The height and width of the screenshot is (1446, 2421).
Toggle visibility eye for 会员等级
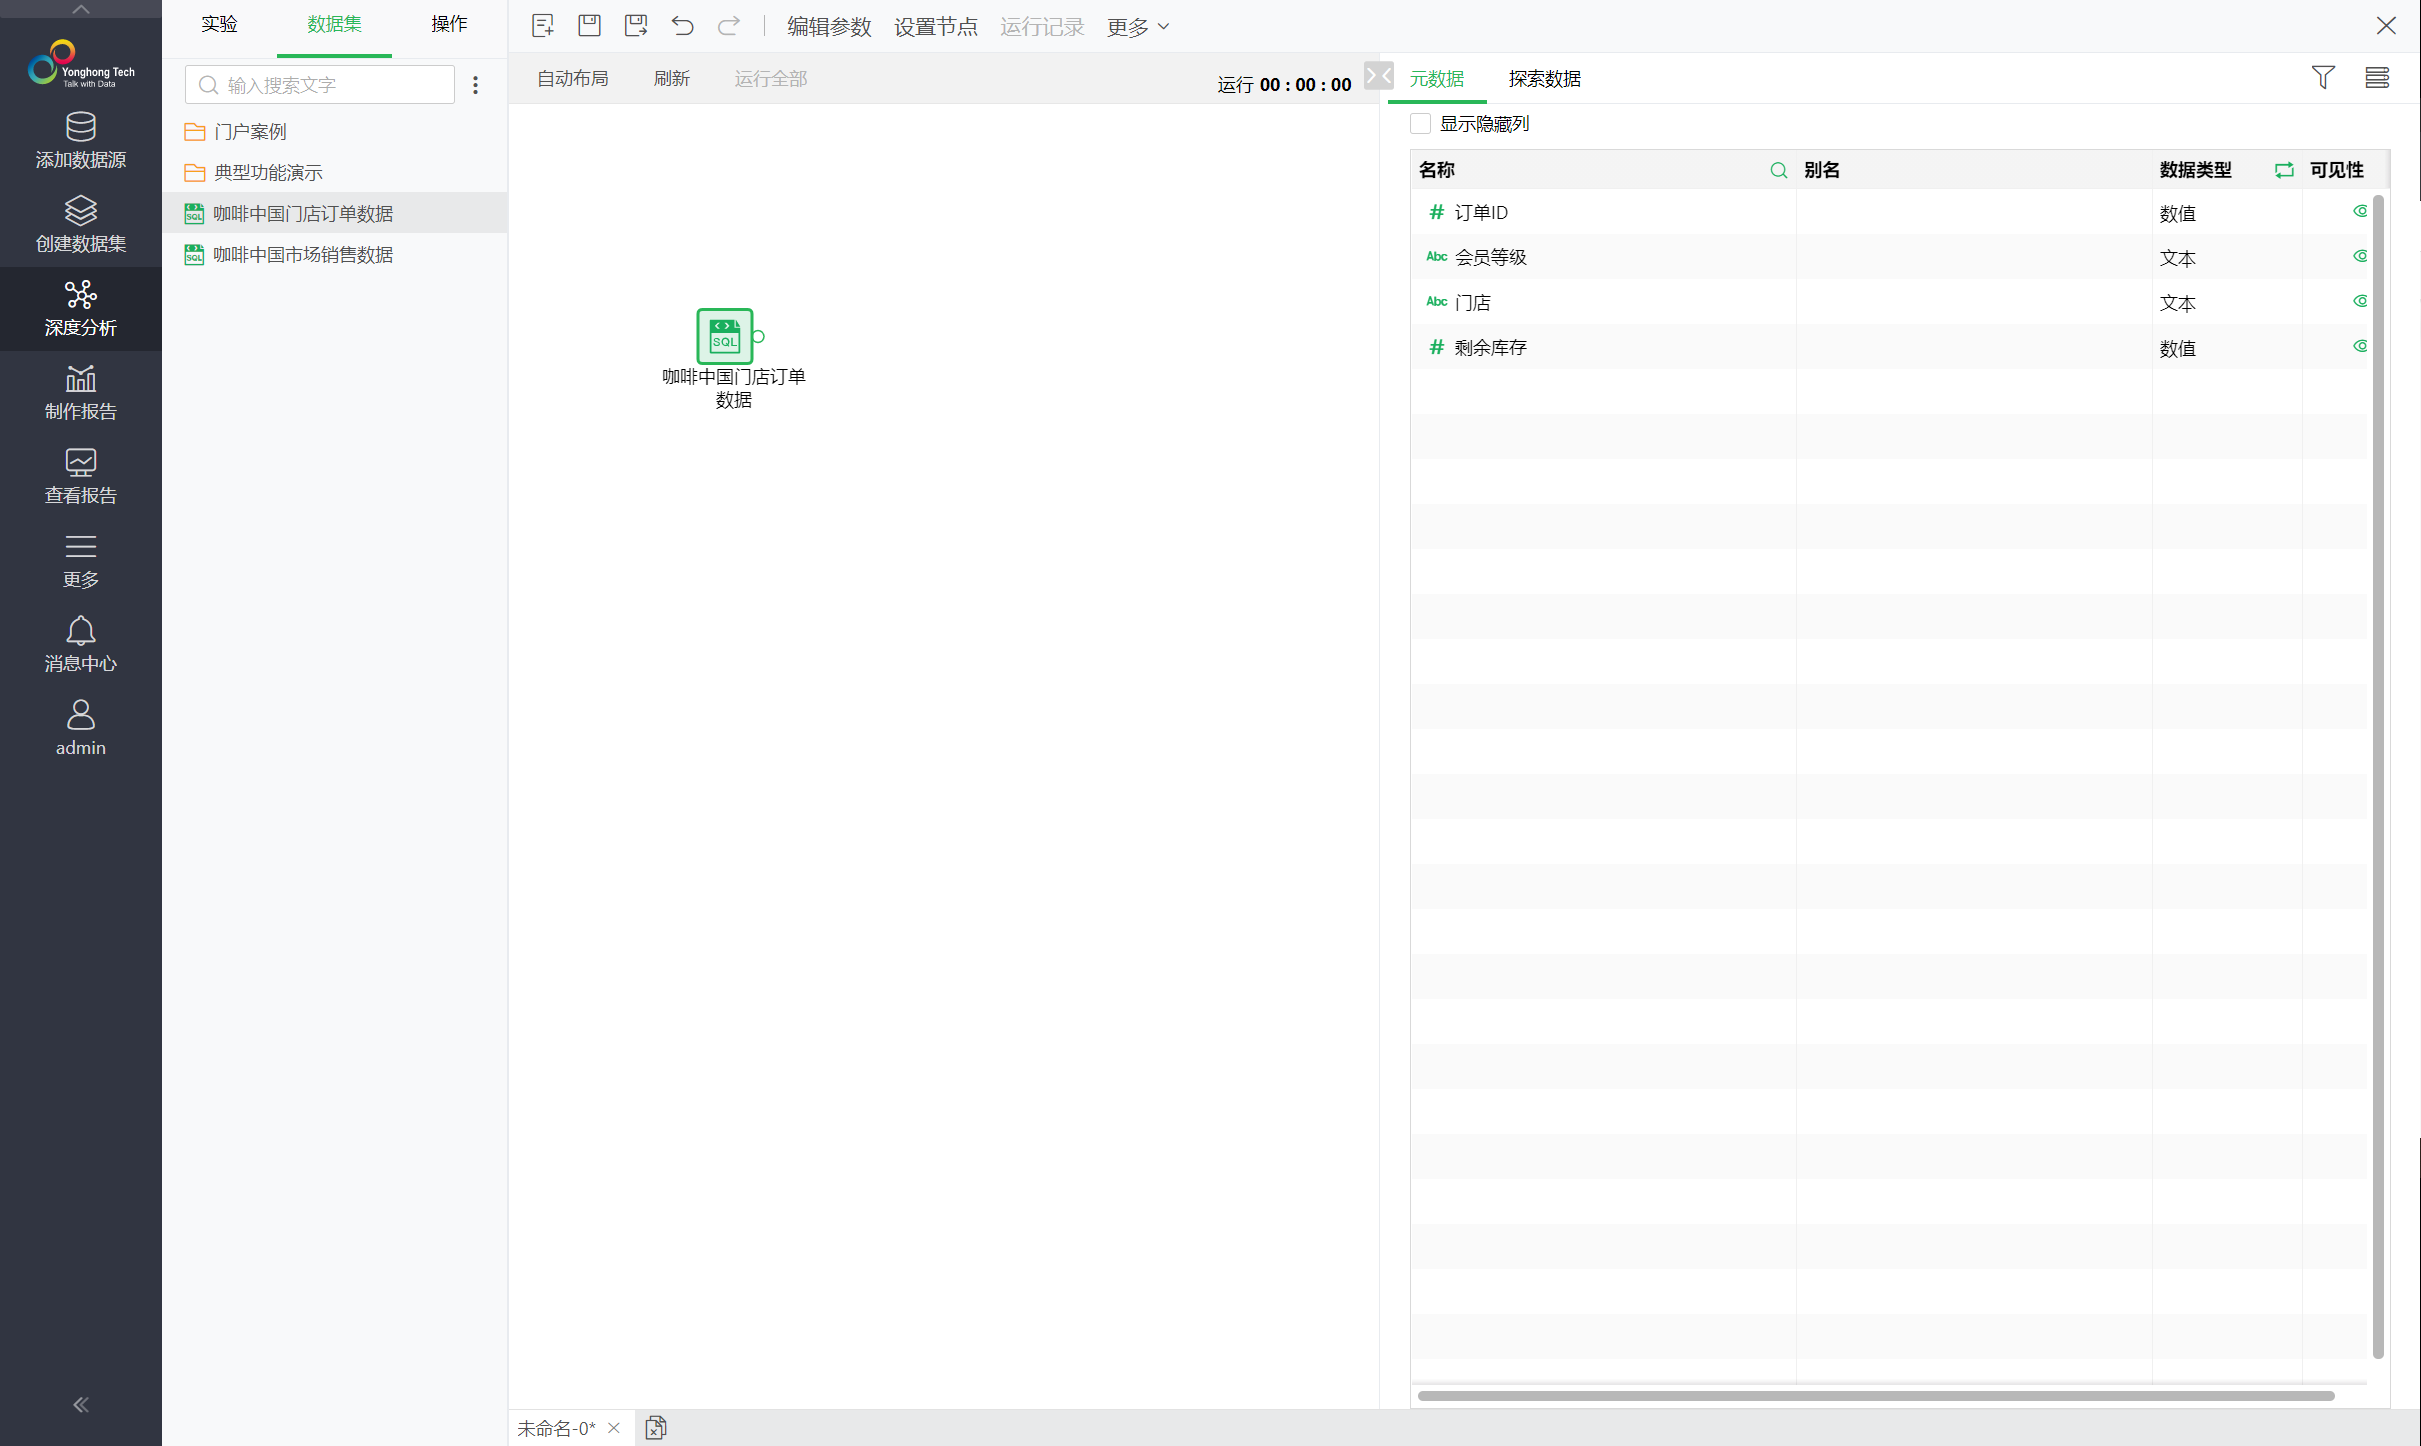(x=2360, y=256)
